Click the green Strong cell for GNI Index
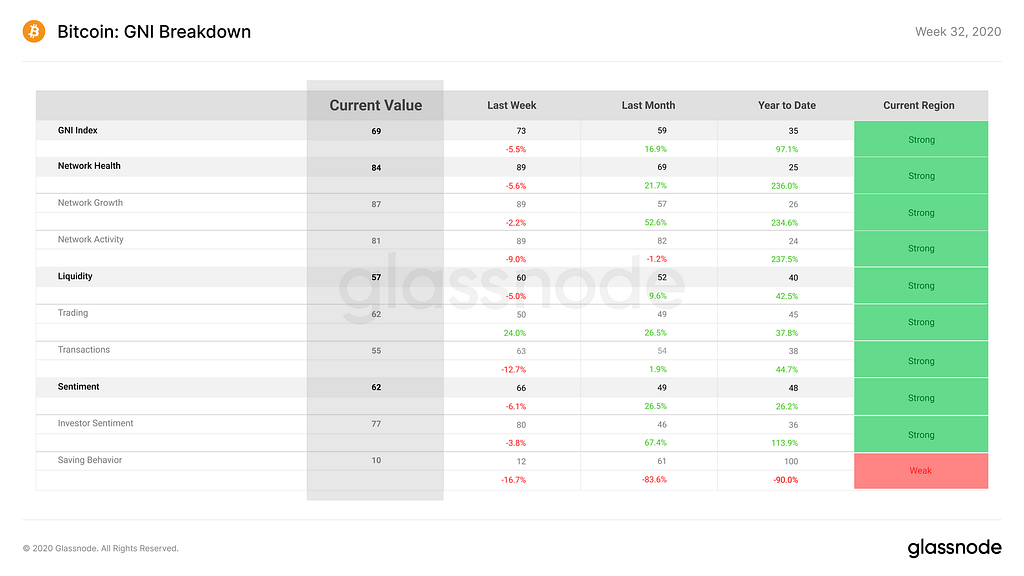This screenshot has height=576, width=1024. pyautogui.click(x=920, y=139)
